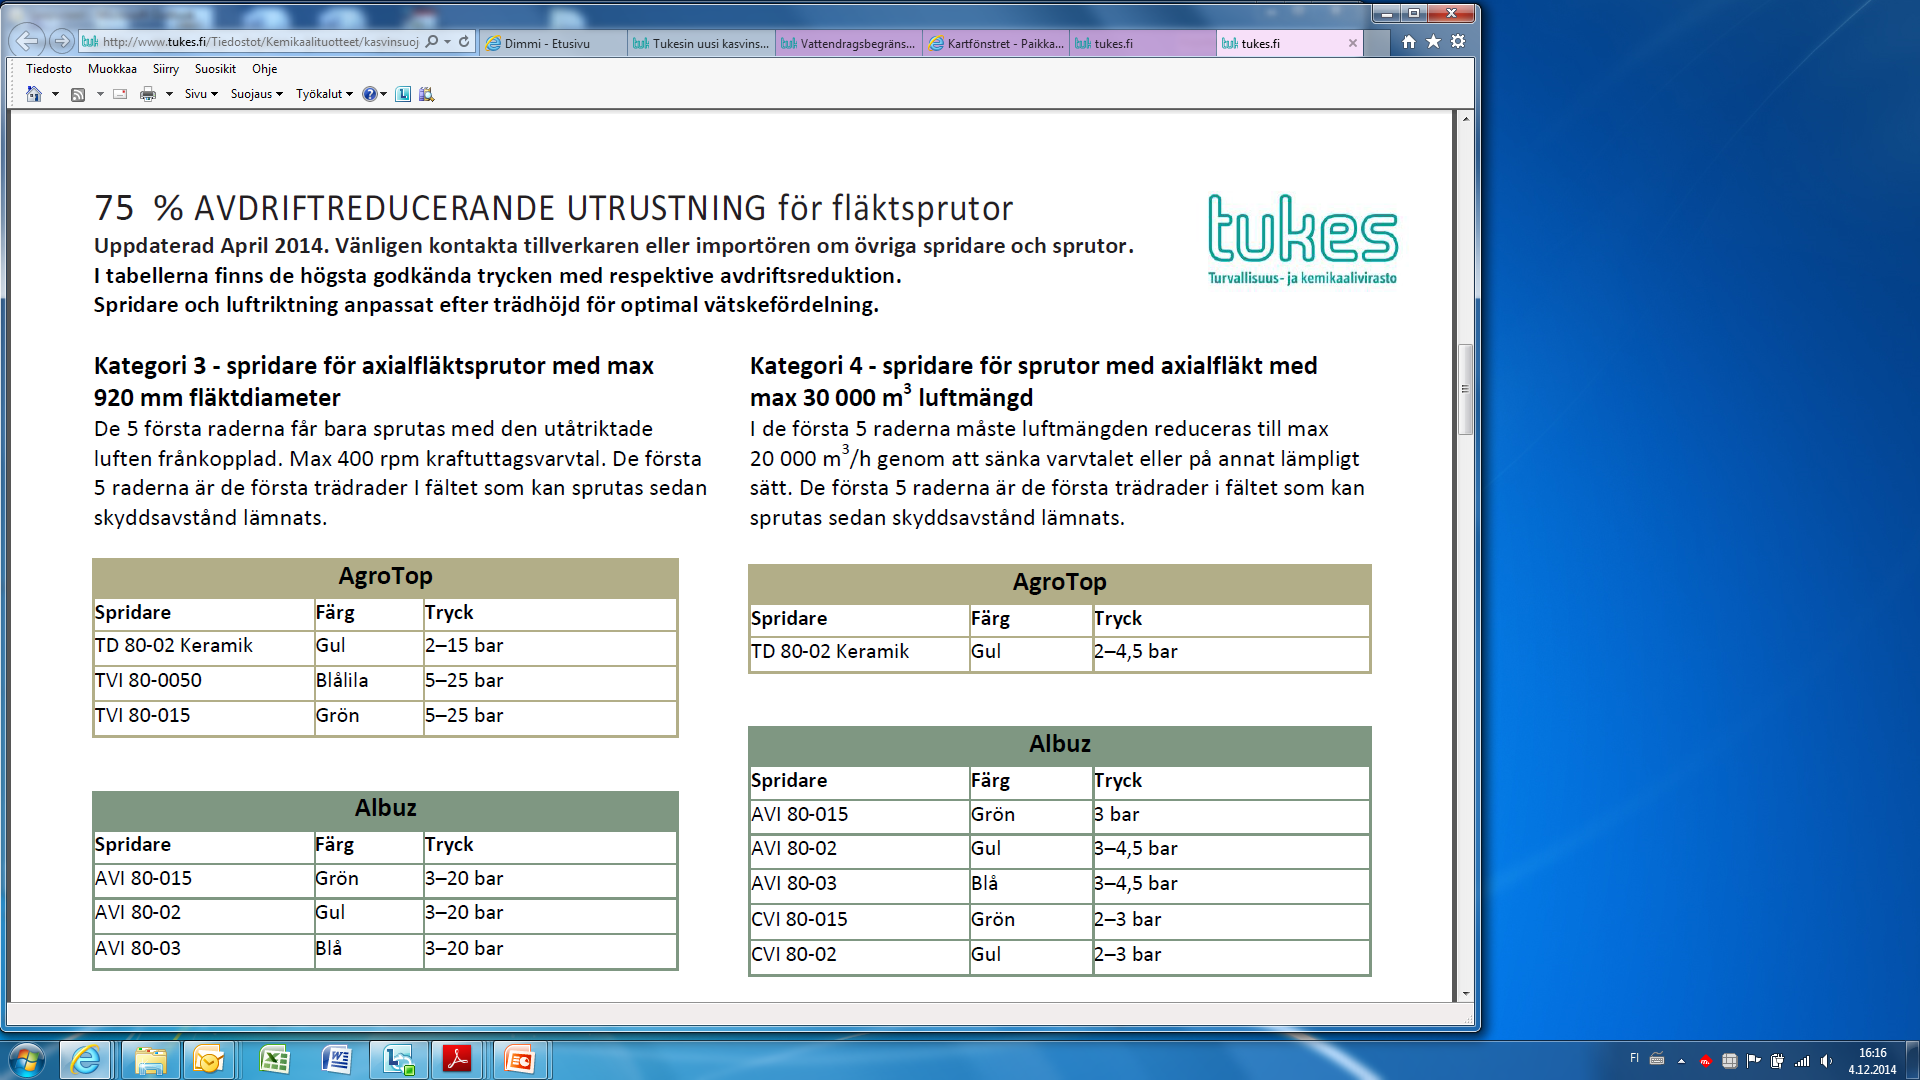Open the Työkalut dropdown menu

[324, 94]
